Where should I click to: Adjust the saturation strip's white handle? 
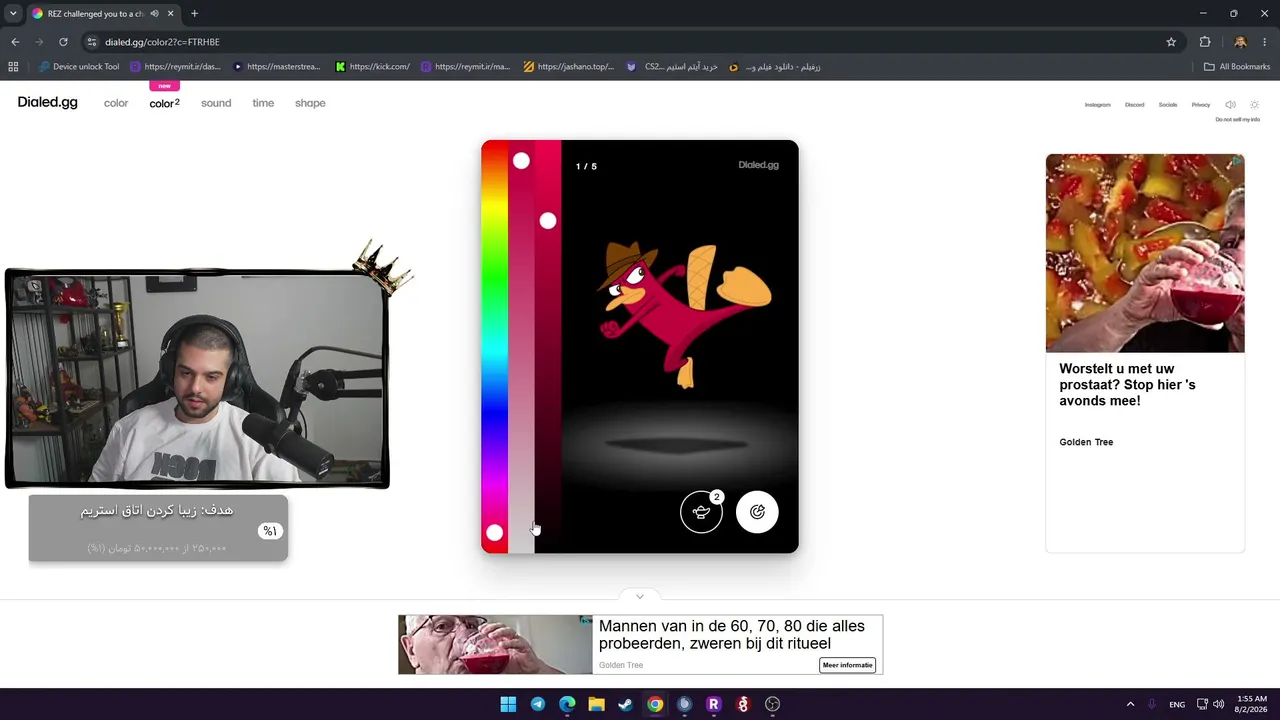click(521, 161)
